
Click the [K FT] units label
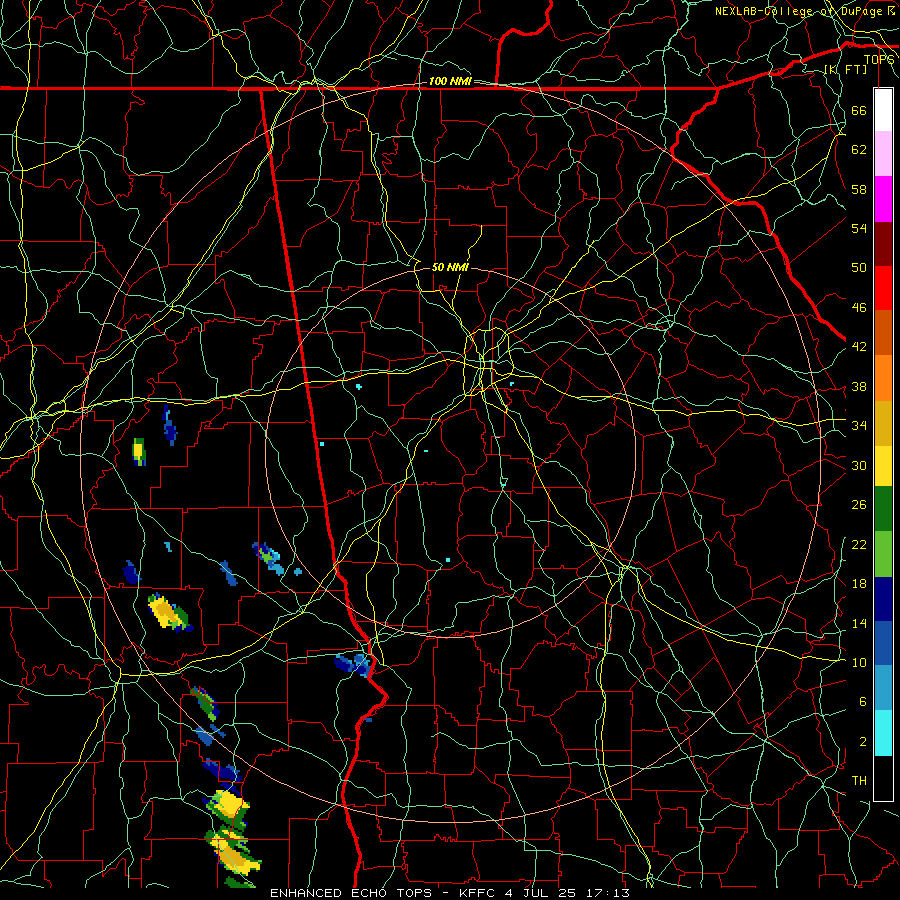tap(845, 69)
